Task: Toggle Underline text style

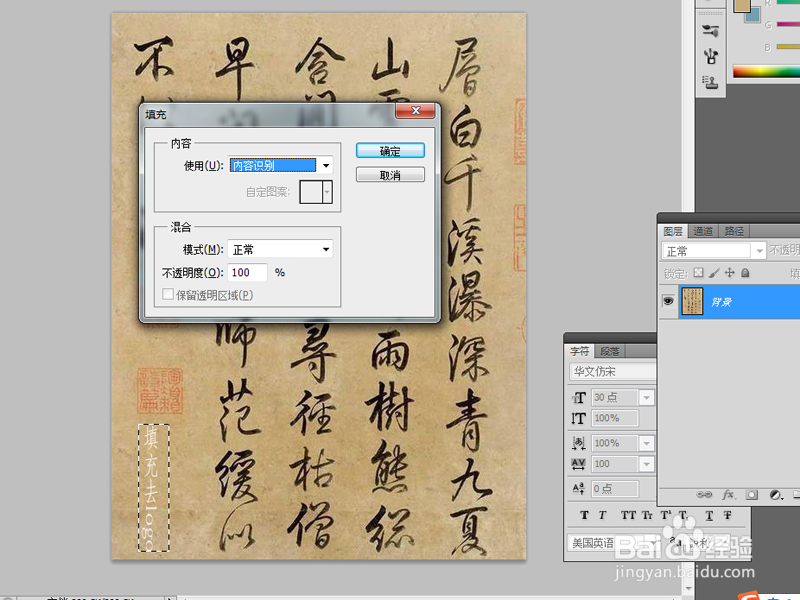Action: (709, 515)
